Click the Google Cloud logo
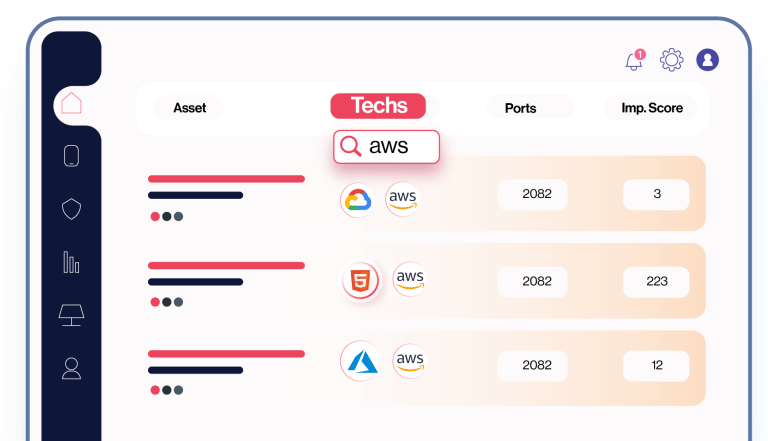Image resolution: width=768 pixels, height=441 pixels. [357, 200]
